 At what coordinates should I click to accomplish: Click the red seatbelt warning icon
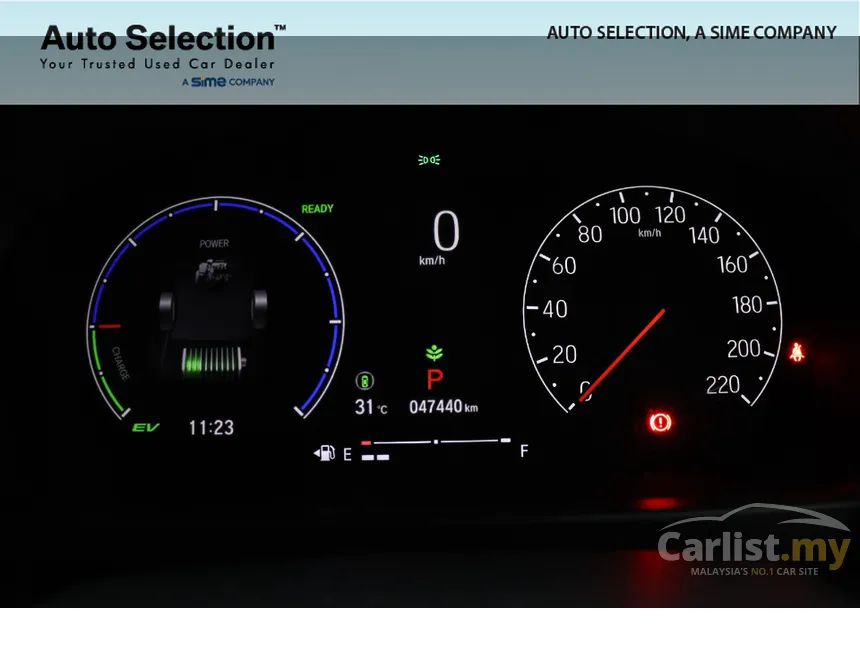pos(797,352)
